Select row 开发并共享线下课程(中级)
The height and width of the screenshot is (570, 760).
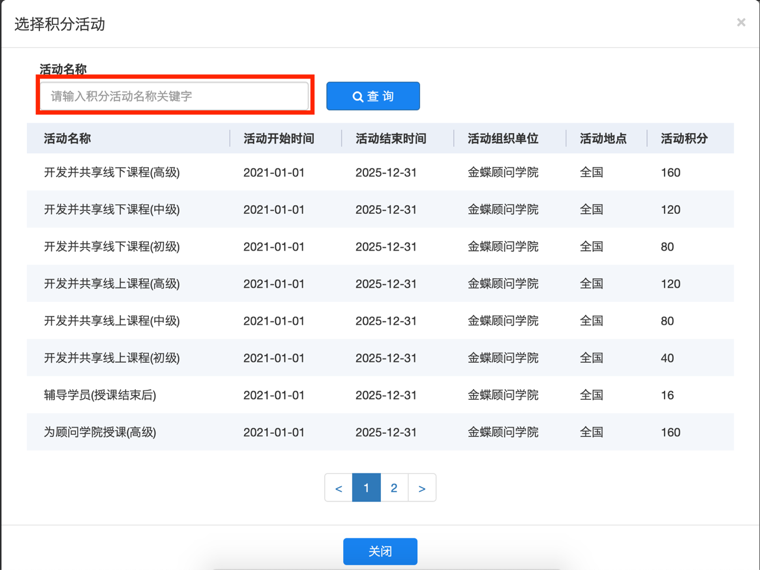click(380, 209)
